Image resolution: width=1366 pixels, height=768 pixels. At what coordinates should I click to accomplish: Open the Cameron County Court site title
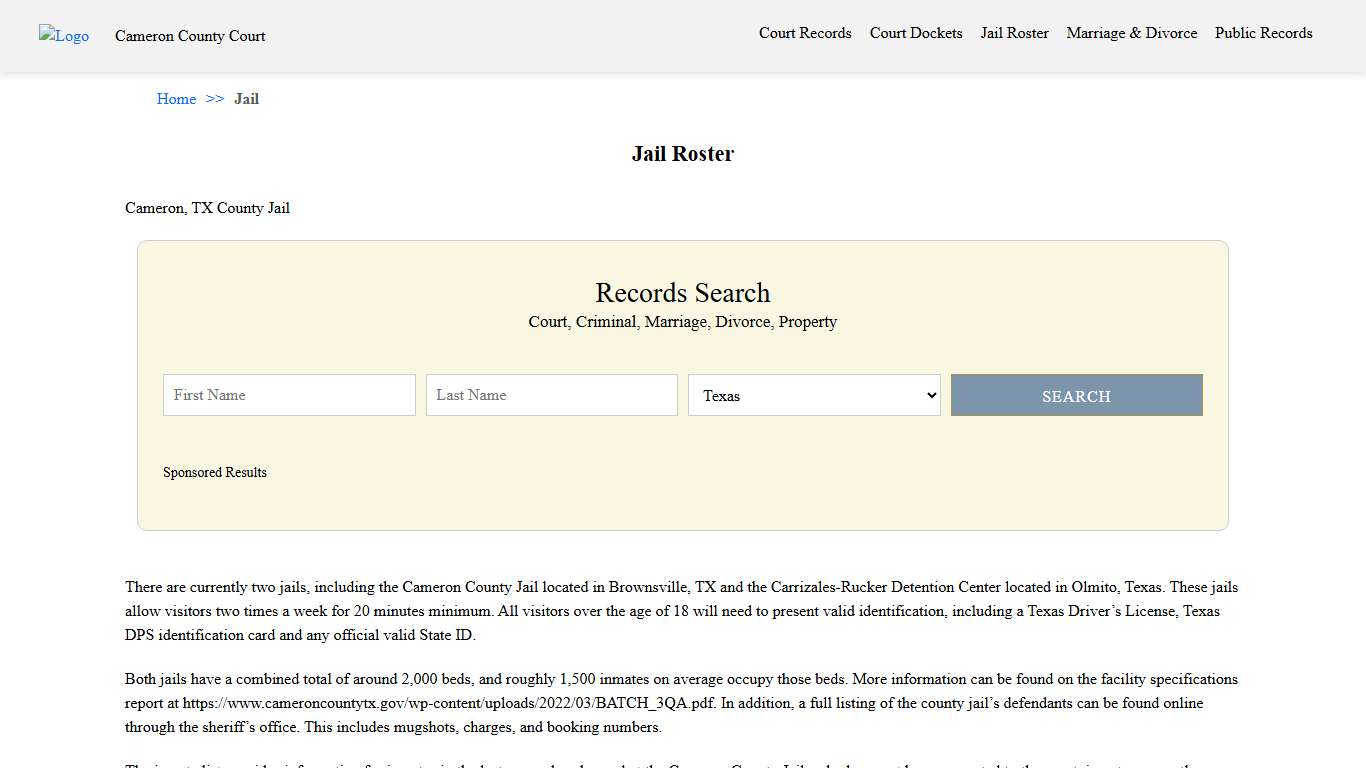point(190,36)
